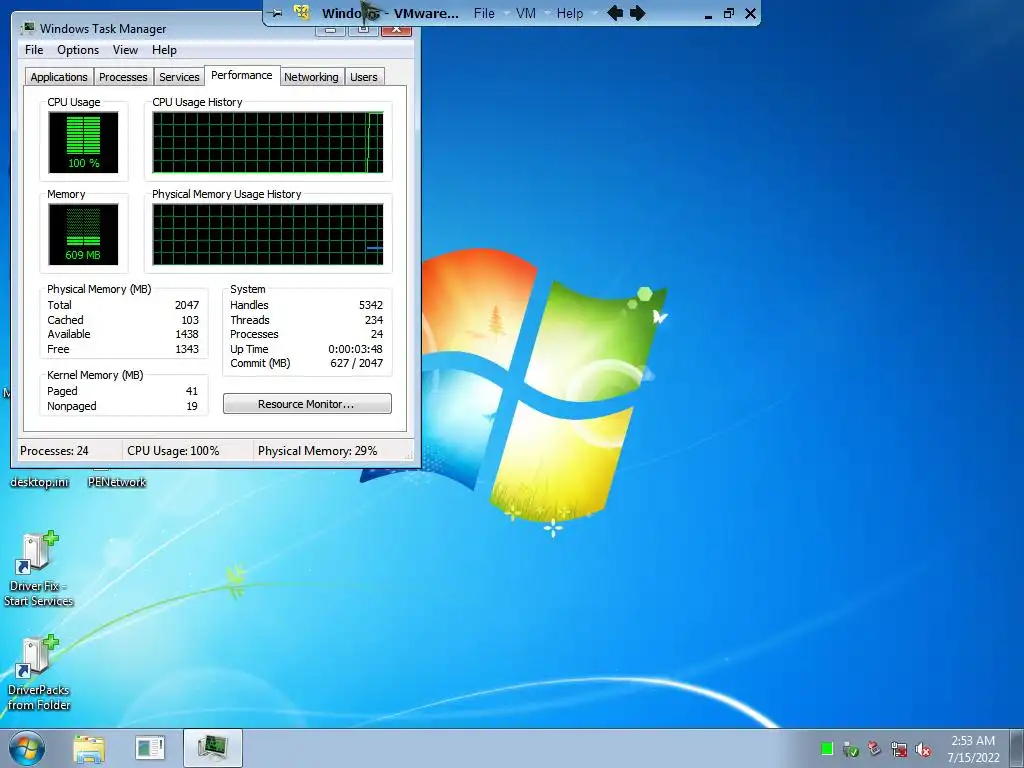
Task: Click the Physical Memory Usage History graph
Action: pos(268,234)
